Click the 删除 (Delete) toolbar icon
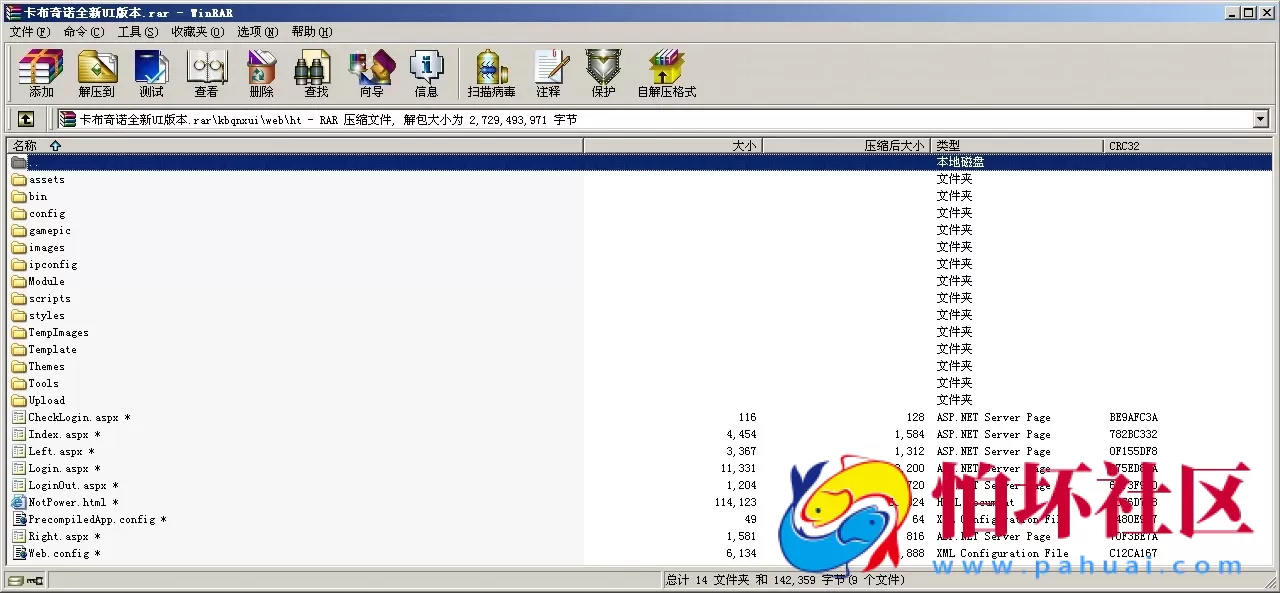 (x=261, y=70)
